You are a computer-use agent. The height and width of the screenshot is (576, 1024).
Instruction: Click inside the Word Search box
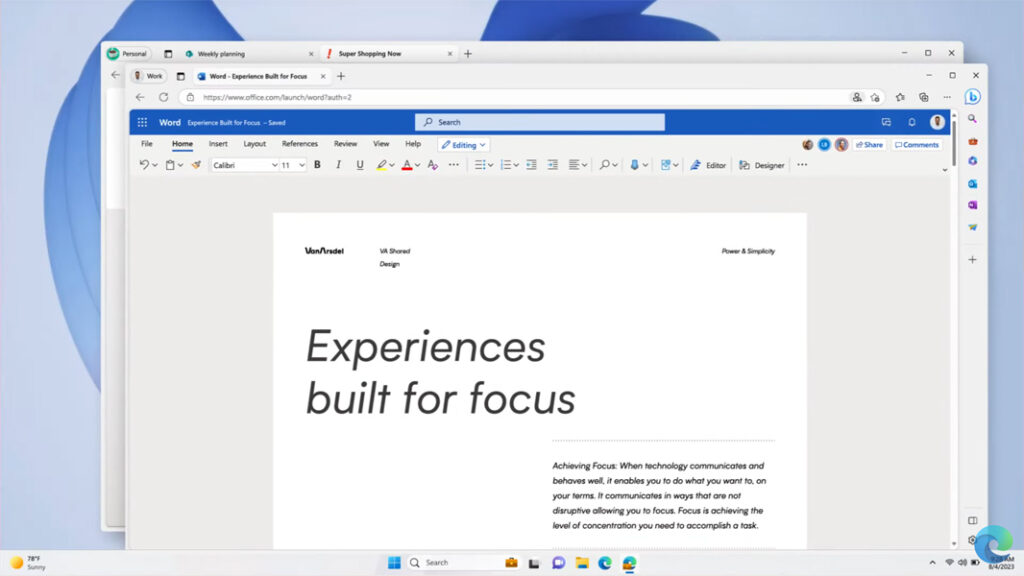pos(540,121)
